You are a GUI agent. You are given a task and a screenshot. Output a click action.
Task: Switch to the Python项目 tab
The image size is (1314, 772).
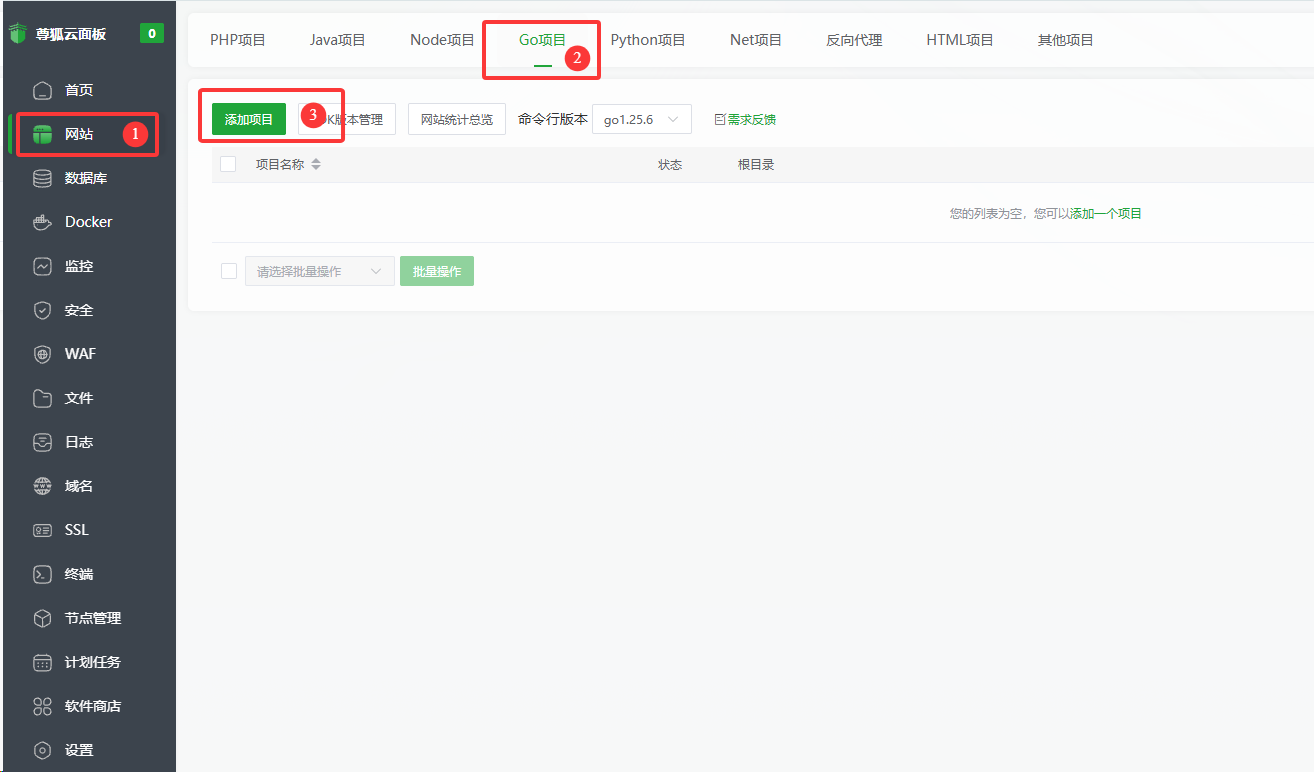(x=647, y=39)
